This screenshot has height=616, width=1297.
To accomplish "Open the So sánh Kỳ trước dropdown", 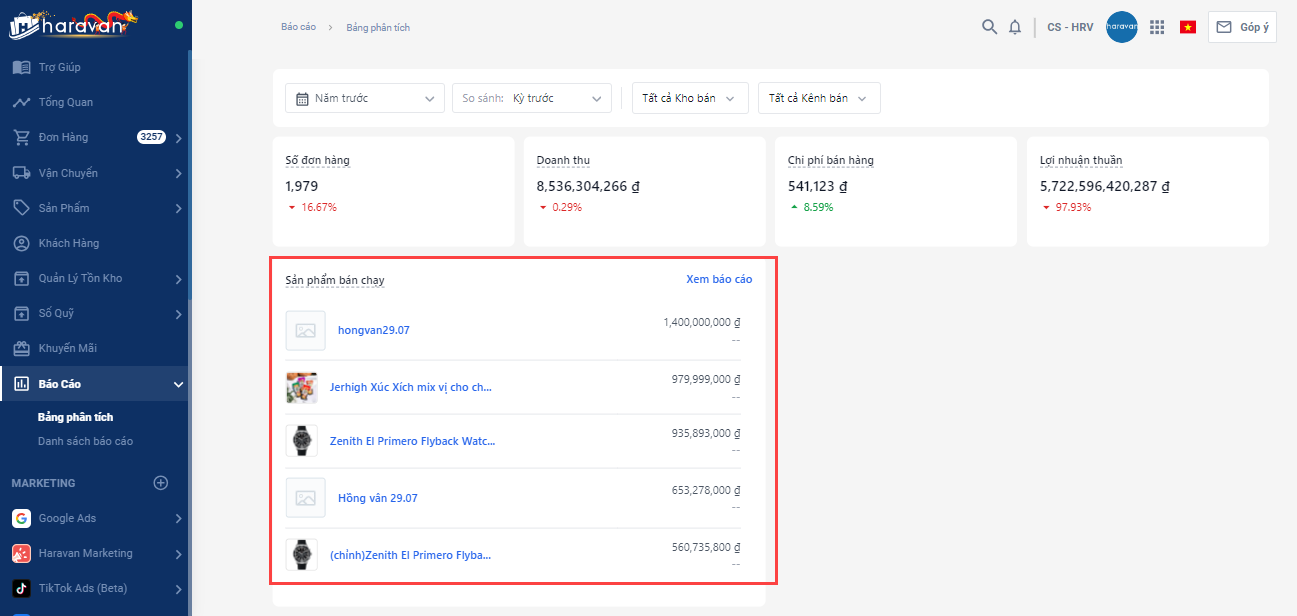I will click(x=532, y=98).
